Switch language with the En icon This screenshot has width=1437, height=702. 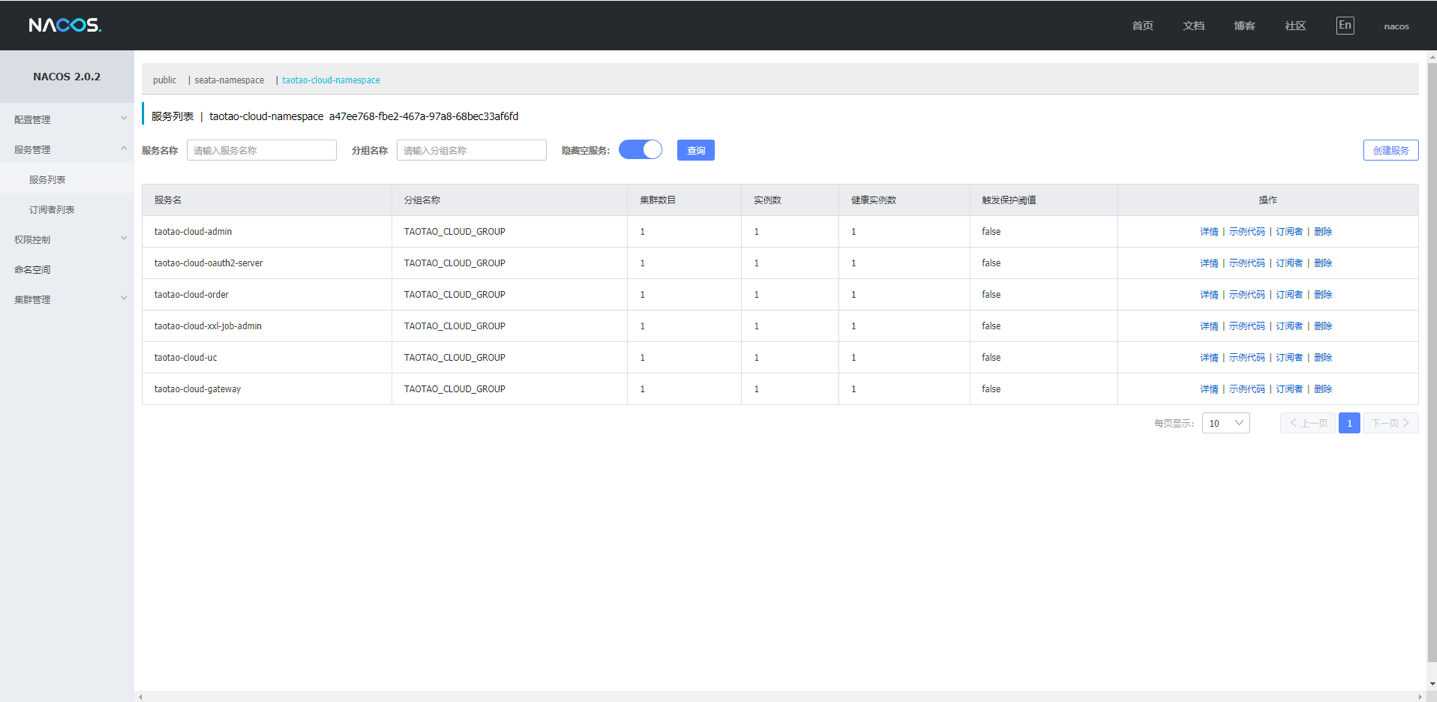[x=1345, y=25]
